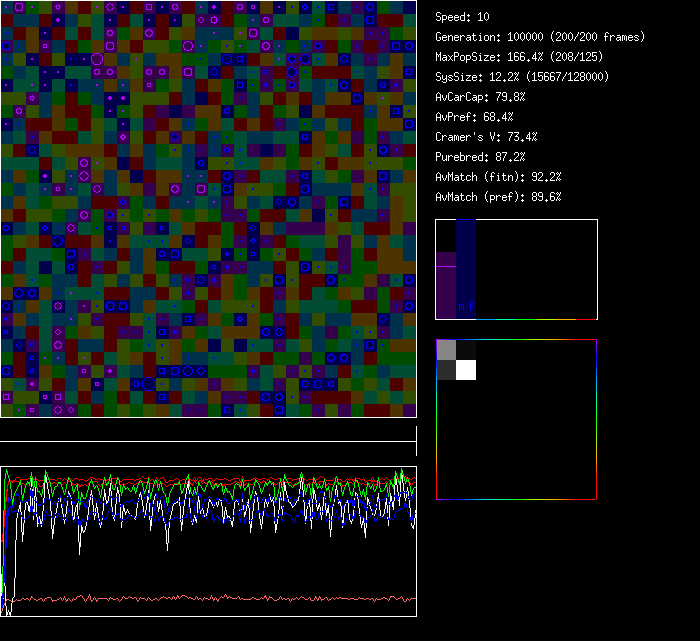Select the Purebred 87.2% line
Image resolution: width=700 pixels, height=641 pixels.
pos(480,157)
